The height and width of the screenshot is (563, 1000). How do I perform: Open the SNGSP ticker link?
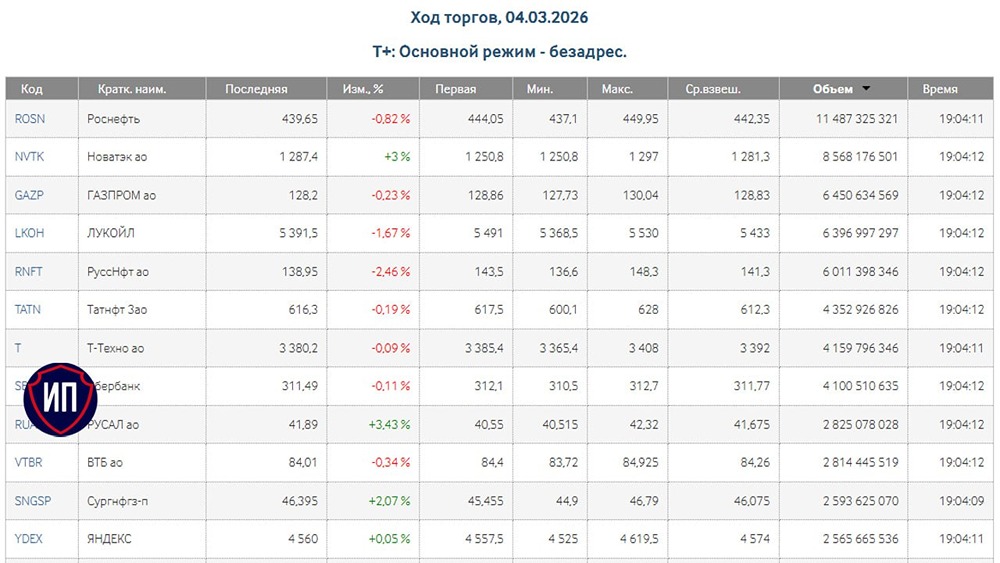[x=32, y=500]
